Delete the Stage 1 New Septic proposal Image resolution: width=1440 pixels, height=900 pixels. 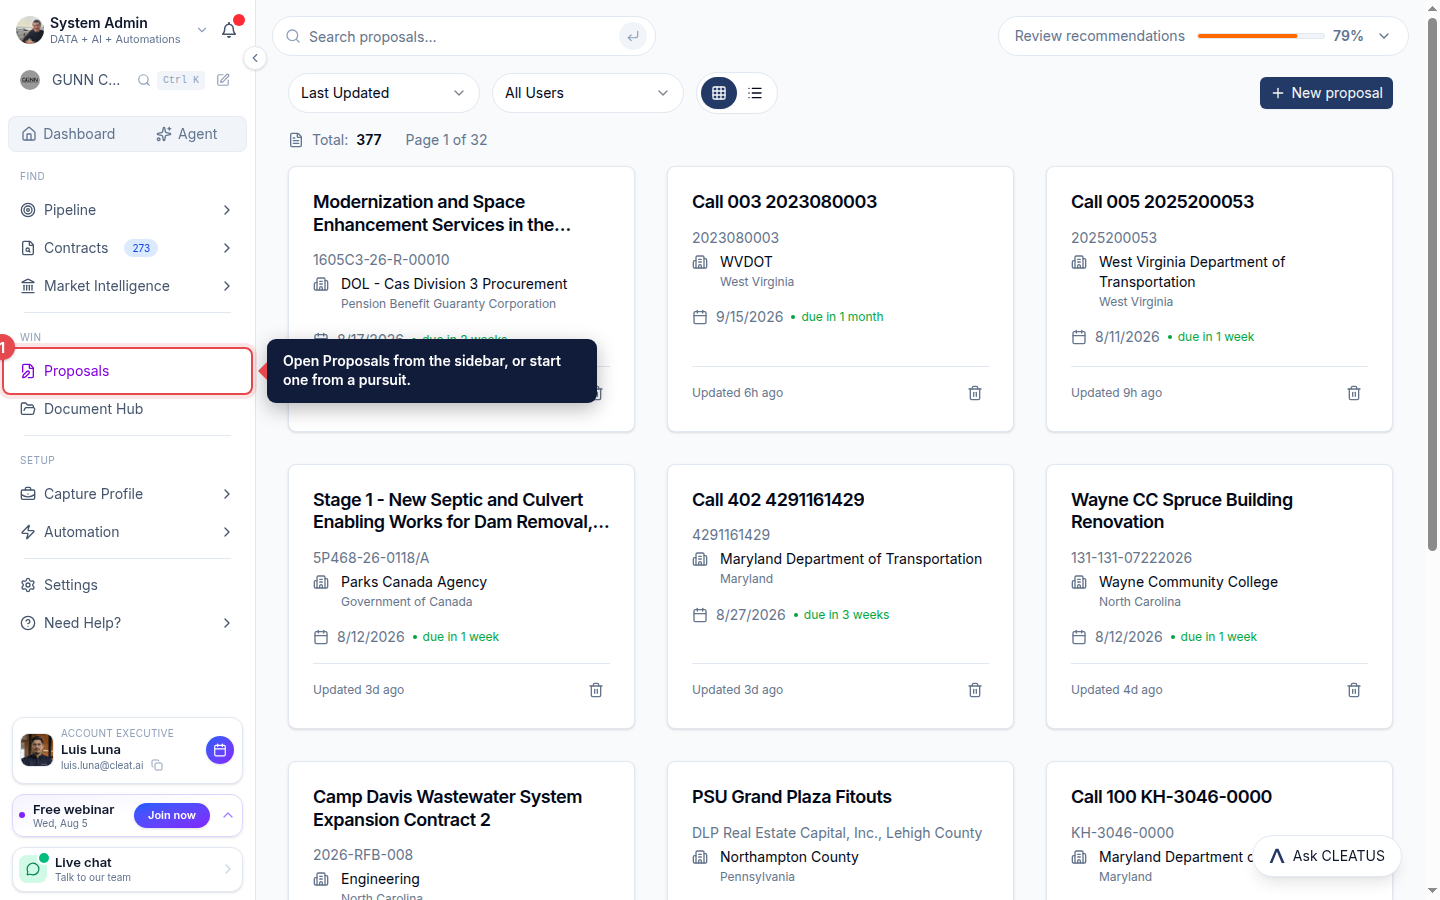596,690
